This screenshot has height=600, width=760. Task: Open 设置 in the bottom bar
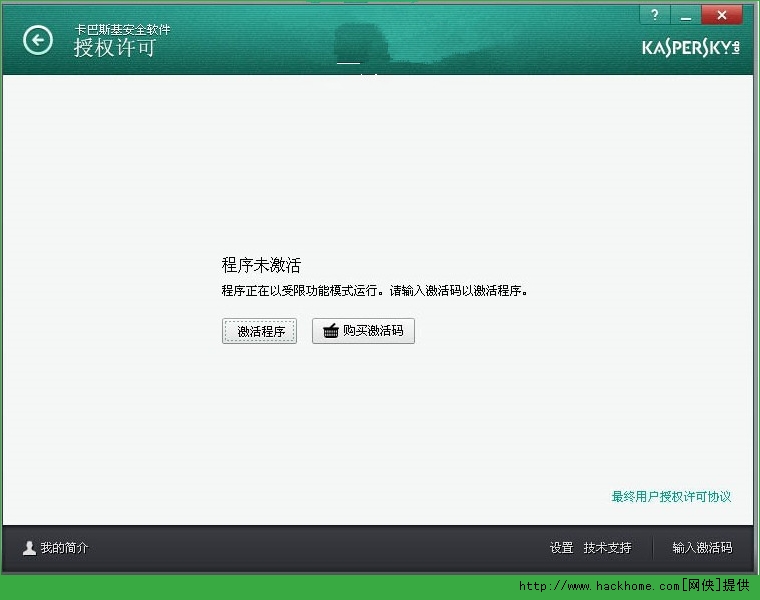click(561, 548)
